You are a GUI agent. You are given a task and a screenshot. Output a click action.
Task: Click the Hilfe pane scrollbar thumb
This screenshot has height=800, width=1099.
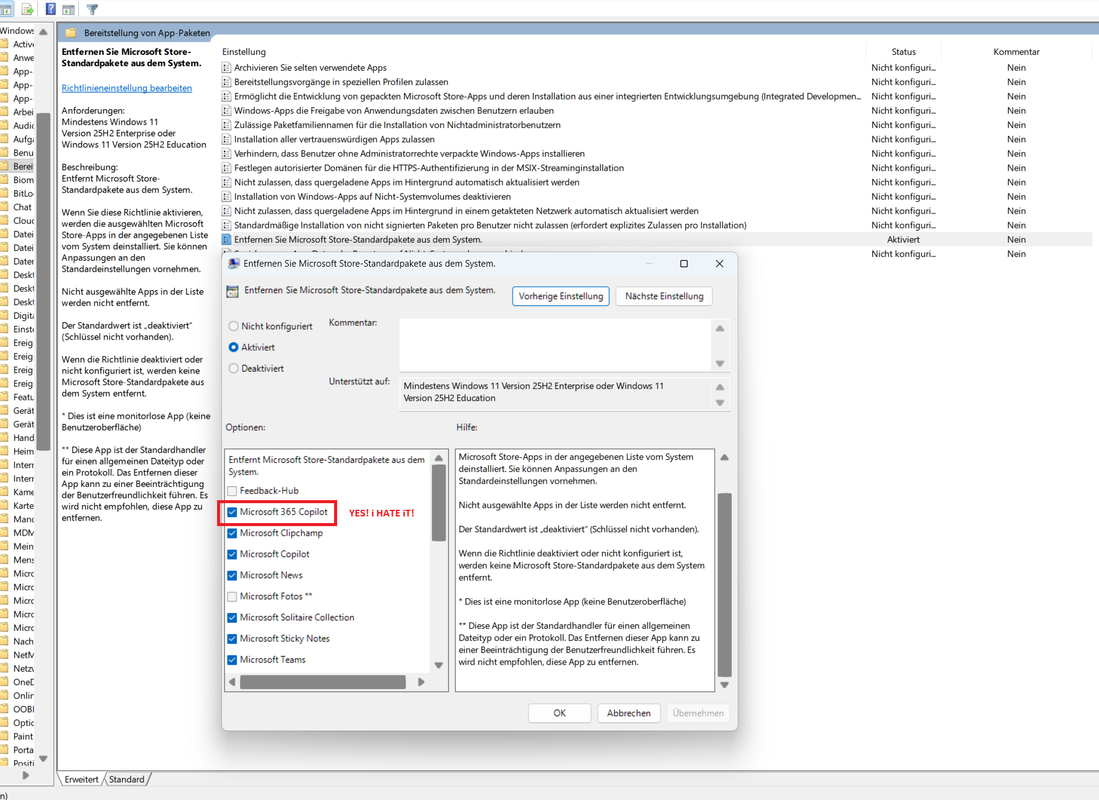[725, 584]
